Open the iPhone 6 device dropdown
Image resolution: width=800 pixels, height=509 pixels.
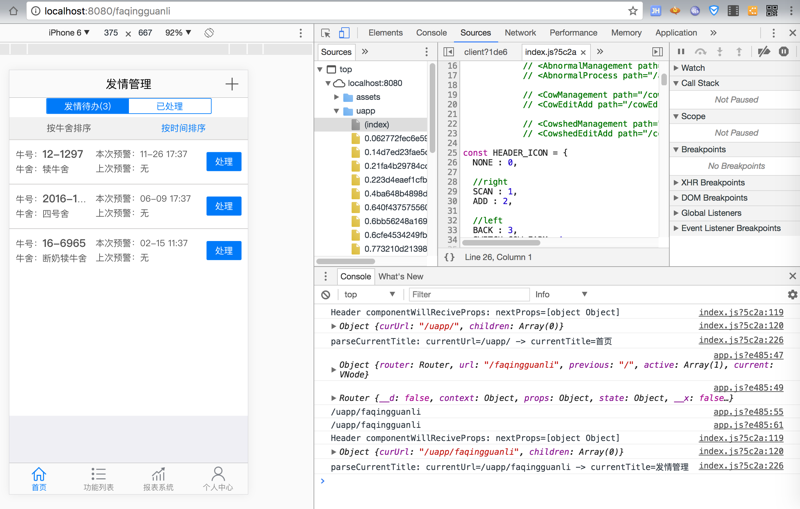tap(70, 33)
